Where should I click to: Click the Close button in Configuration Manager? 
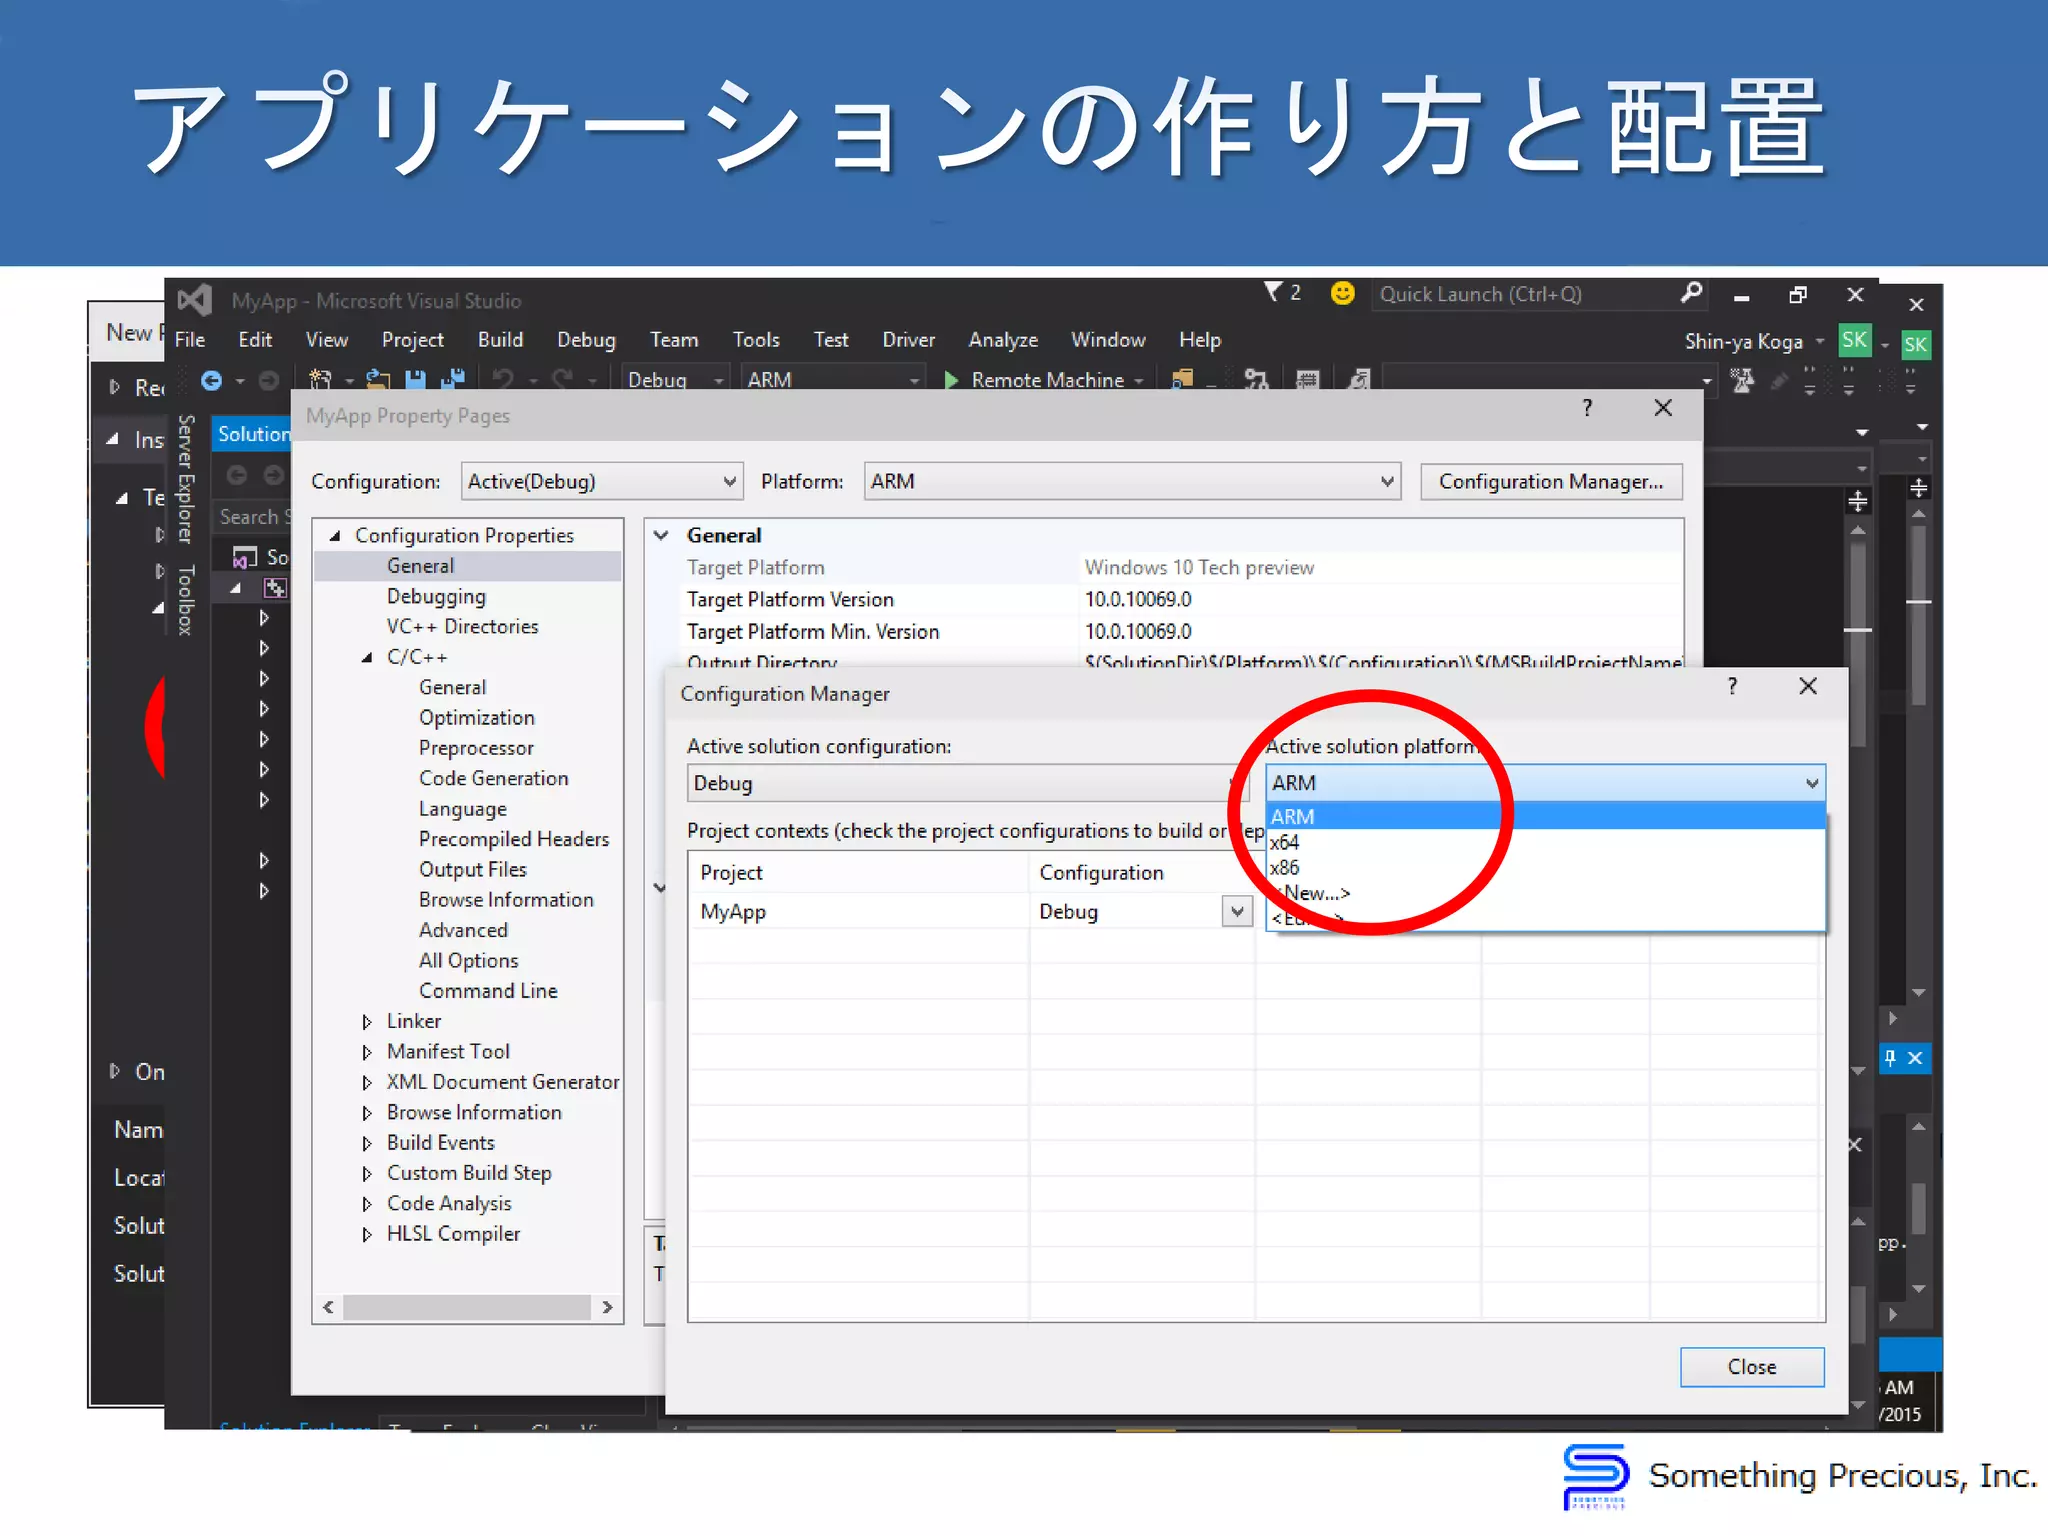(1752, 1367)
